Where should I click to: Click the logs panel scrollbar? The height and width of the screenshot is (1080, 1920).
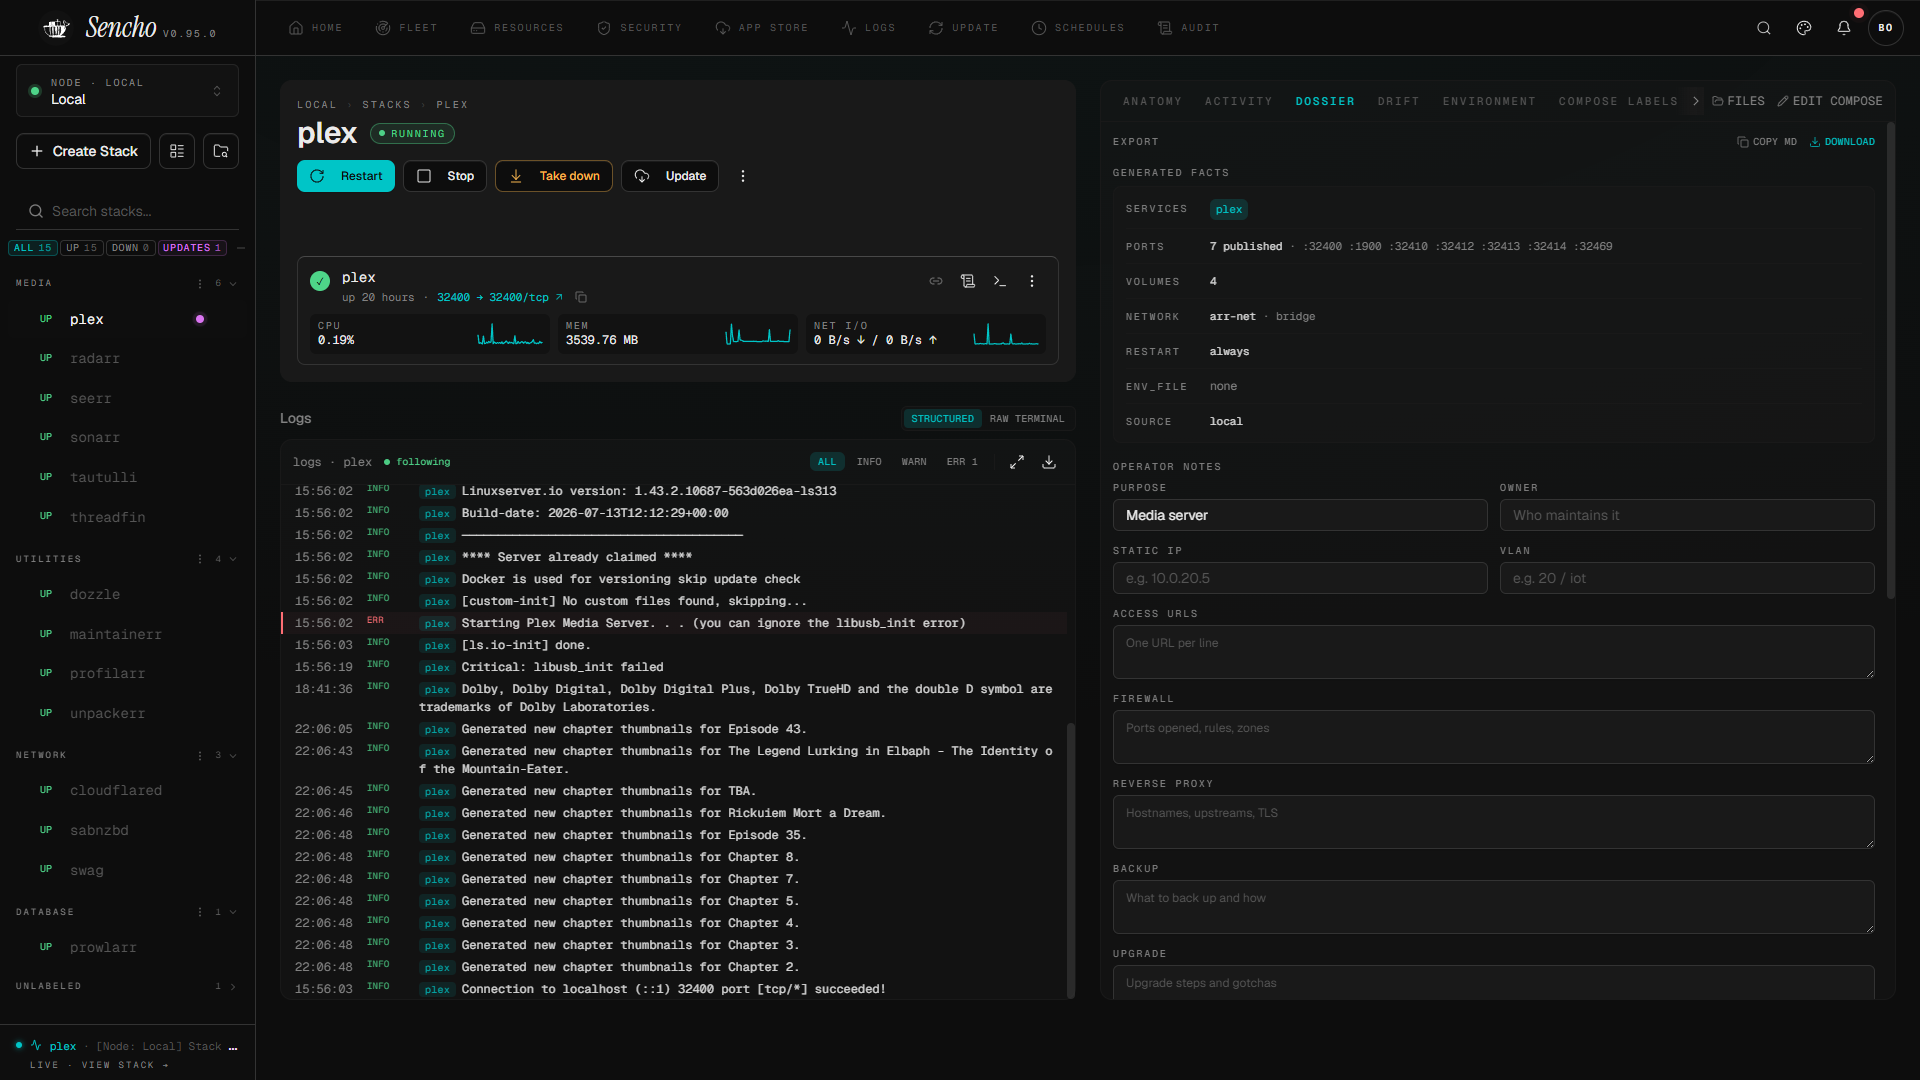1071,860
